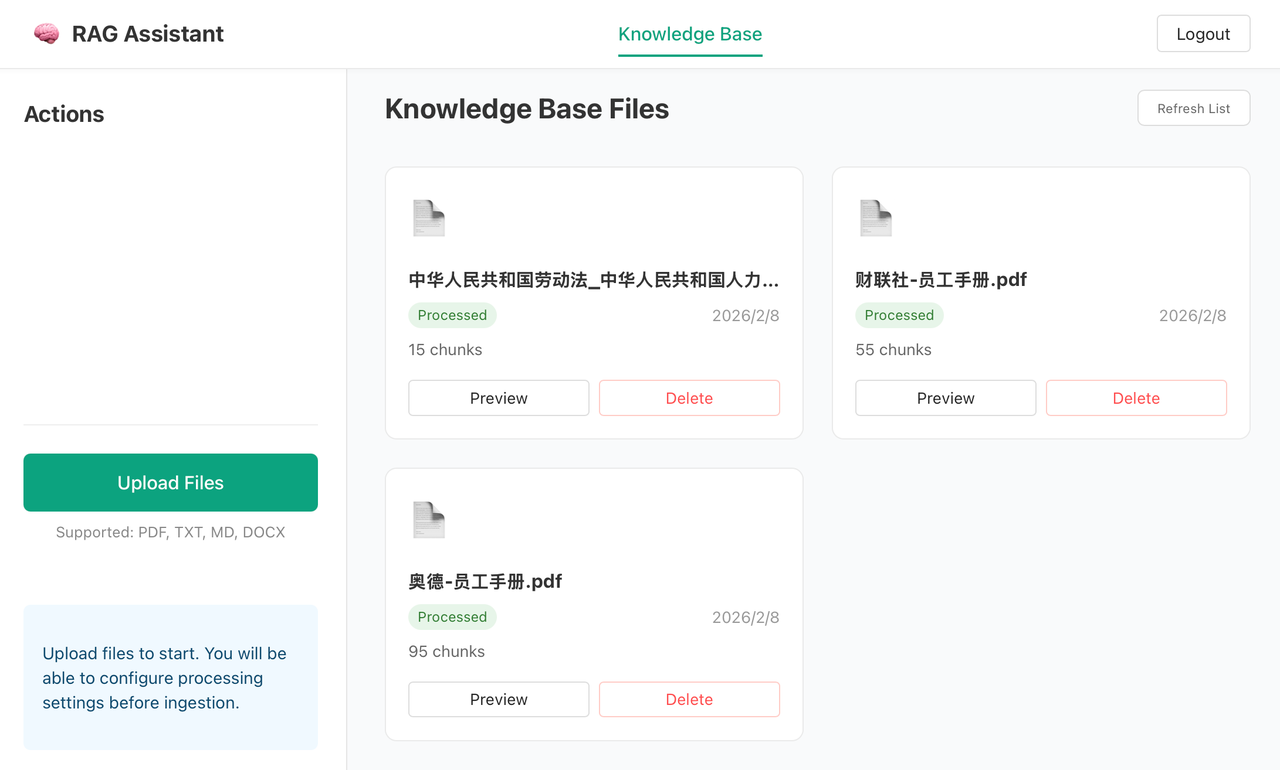Preview 奥德-员工手册.pdf
1280x770 pixels.
pos(499,699)
